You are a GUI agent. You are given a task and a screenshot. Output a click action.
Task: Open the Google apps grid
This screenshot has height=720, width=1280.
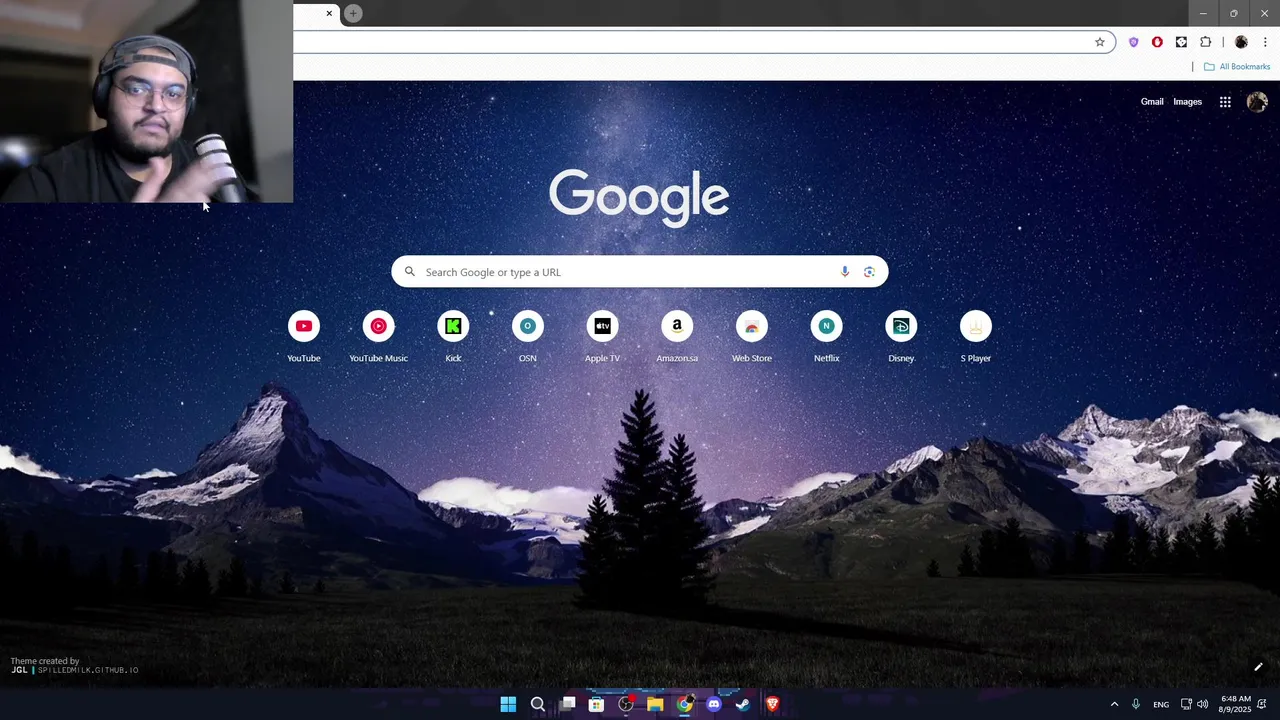1225,102
